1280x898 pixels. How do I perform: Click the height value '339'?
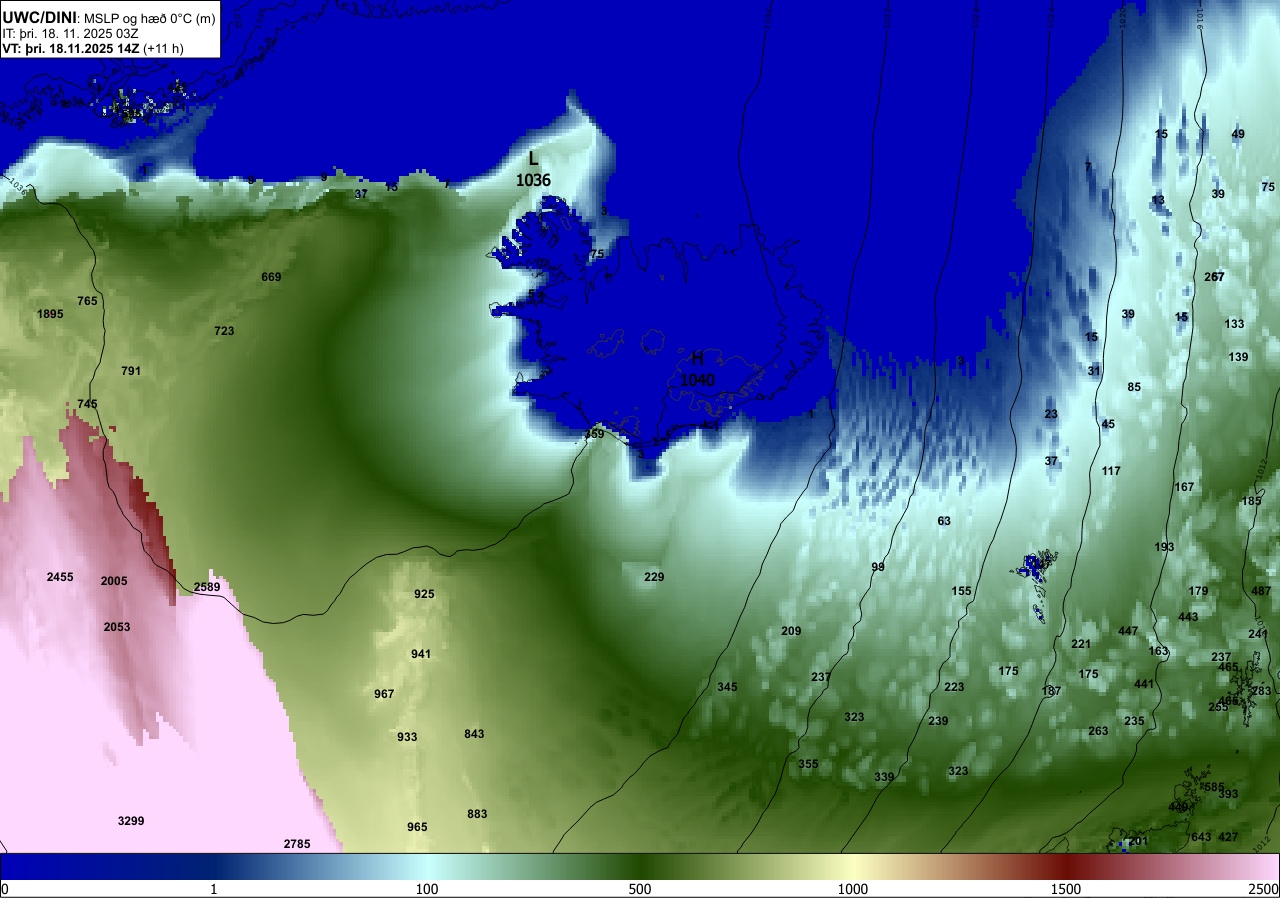tap(884, 777)
